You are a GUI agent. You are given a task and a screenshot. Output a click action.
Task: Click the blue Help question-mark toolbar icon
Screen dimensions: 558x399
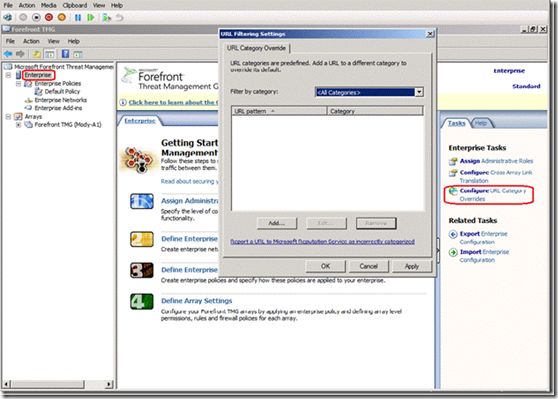coord(65,54)
